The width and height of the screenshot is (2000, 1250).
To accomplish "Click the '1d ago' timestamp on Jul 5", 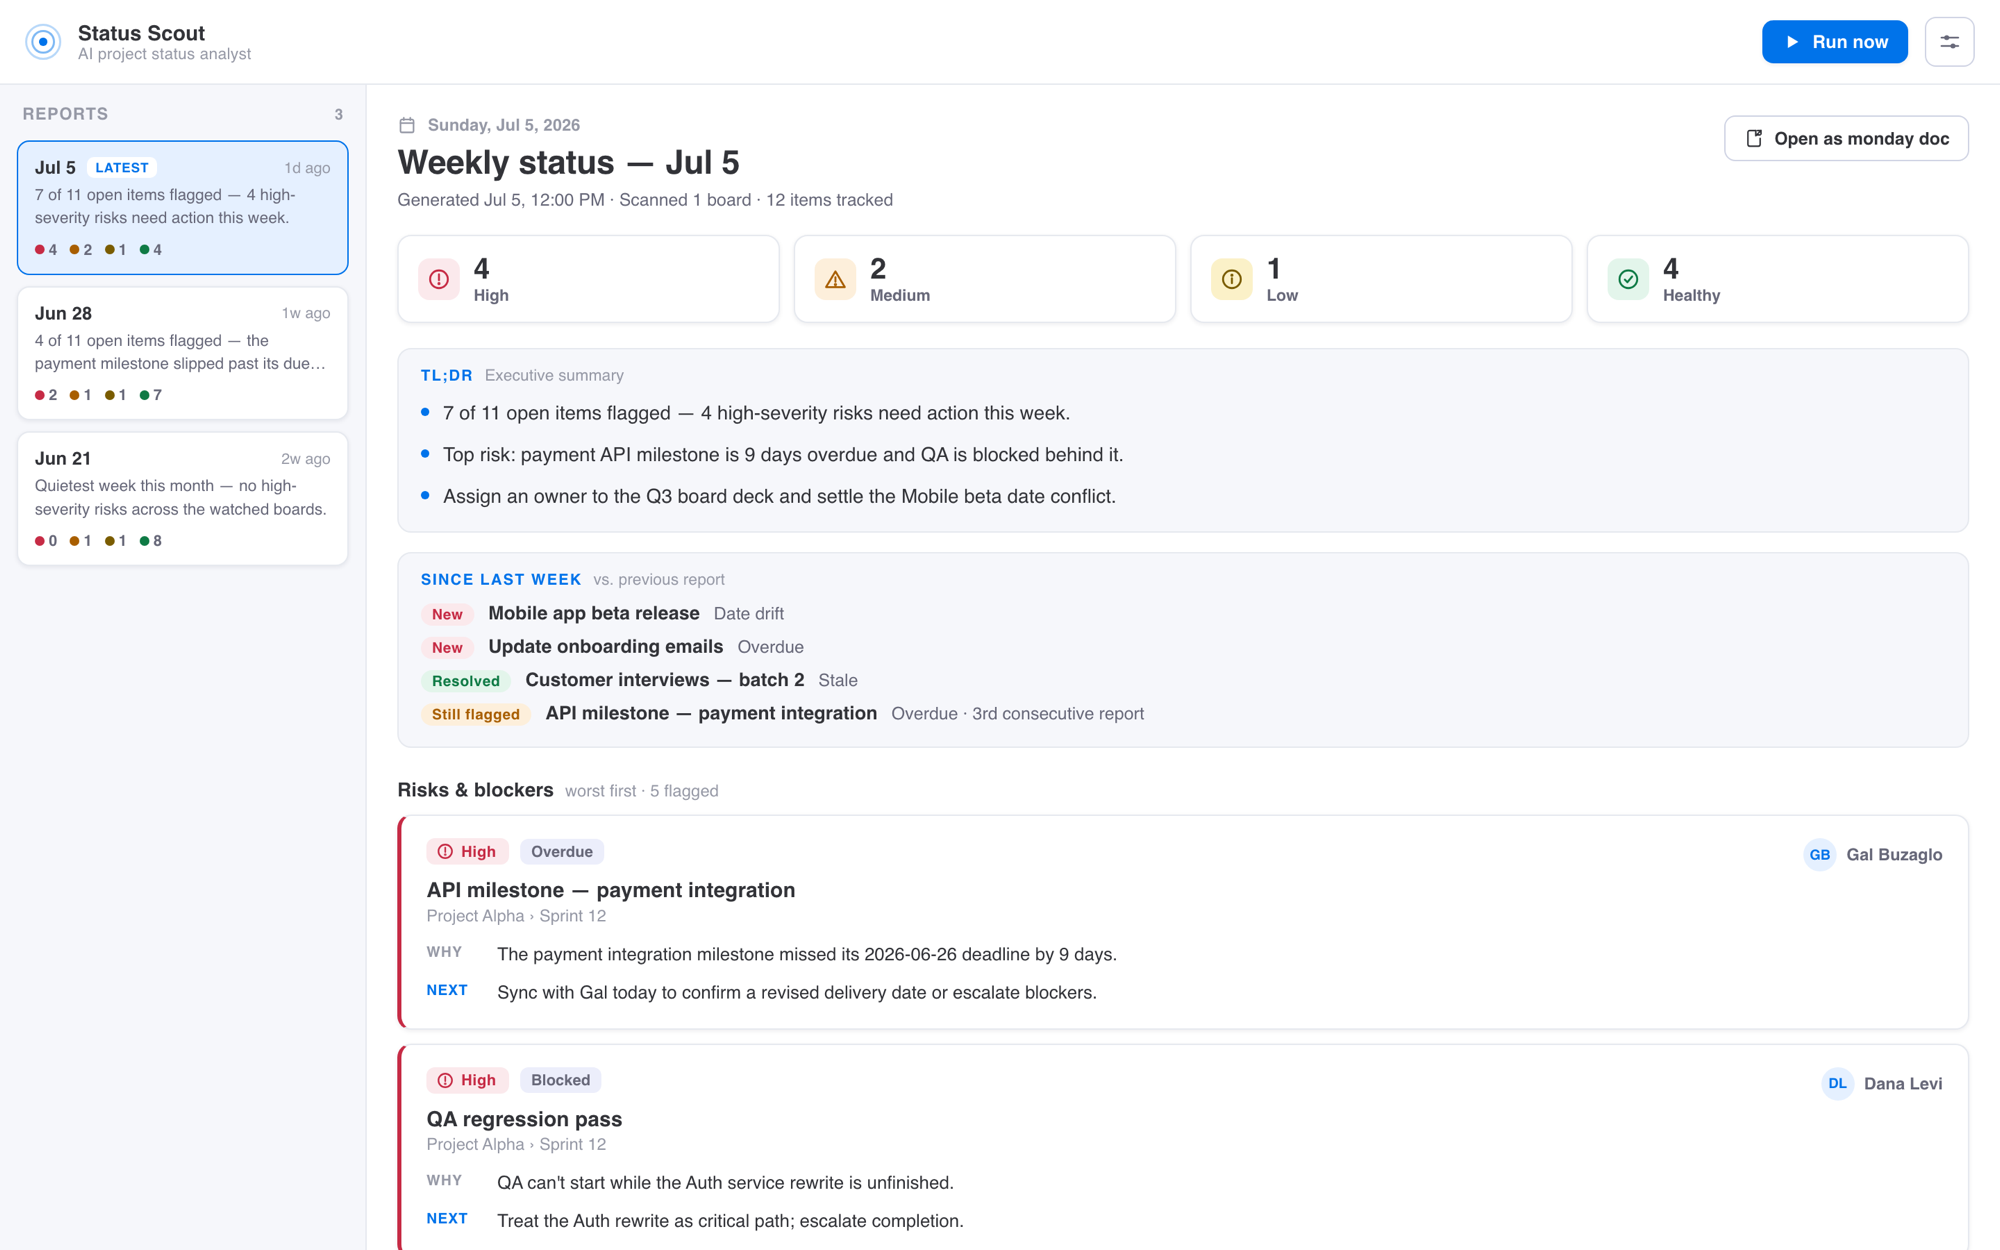I will click(x=307, y=168).
